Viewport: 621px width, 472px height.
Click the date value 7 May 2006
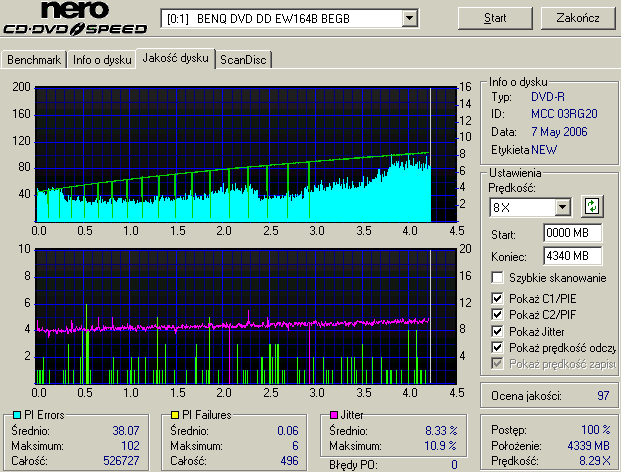559,131
